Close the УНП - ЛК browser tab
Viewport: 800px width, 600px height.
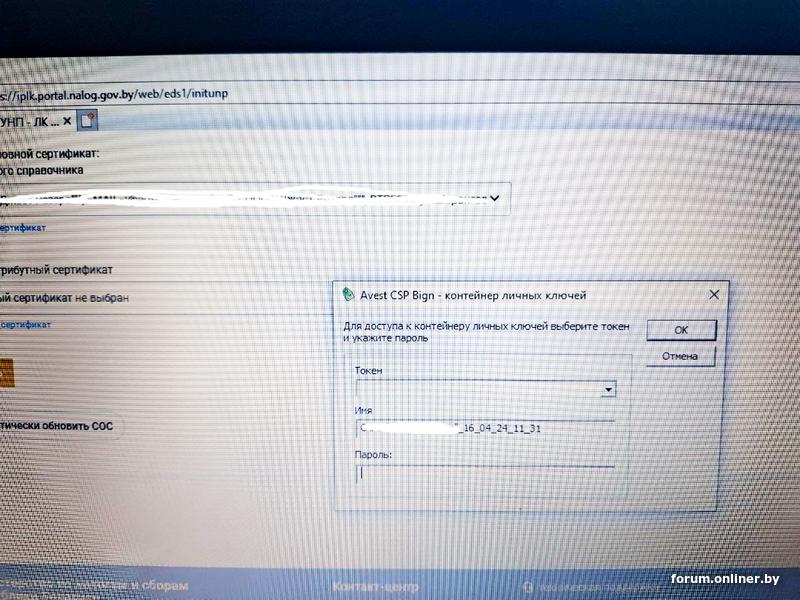67,121
